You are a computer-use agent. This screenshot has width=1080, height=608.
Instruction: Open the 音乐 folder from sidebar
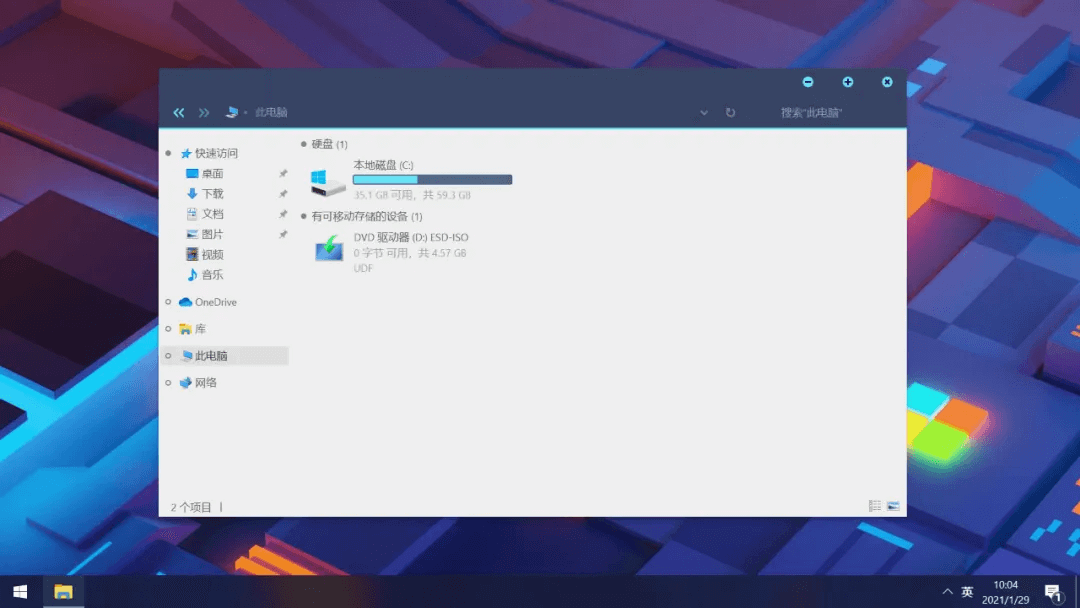click(x=212, y=274)
